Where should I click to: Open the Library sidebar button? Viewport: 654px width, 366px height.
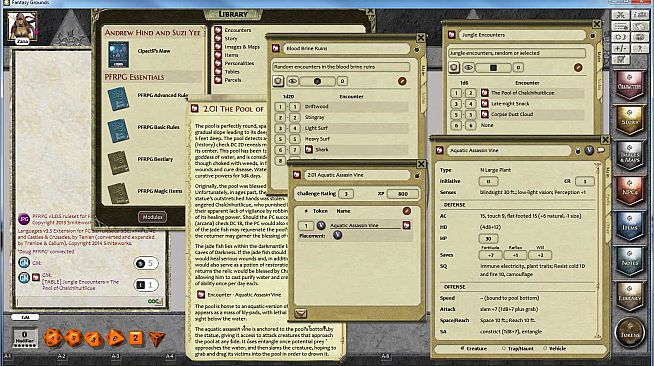630,296
